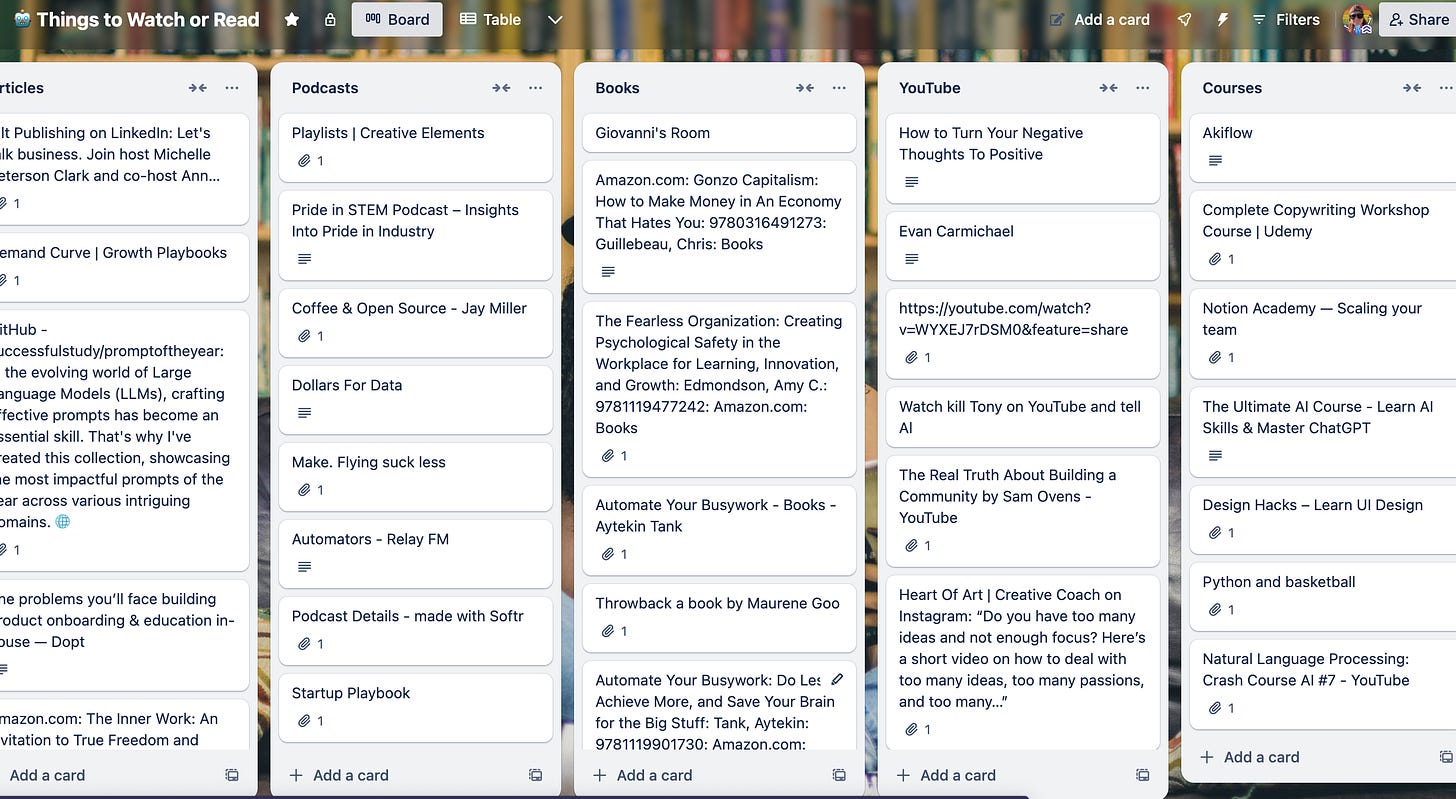Open Podcast Details - made with Softr card
The height and width of the screenshot is (799, 1456).
pos(415,630)
